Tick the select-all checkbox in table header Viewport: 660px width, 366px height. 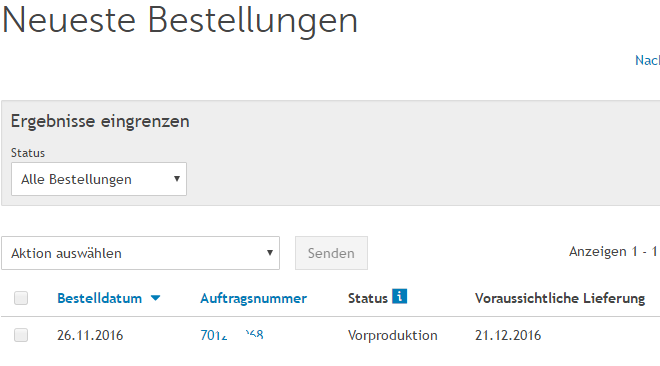pyautogui.click(x=21, y=298)
